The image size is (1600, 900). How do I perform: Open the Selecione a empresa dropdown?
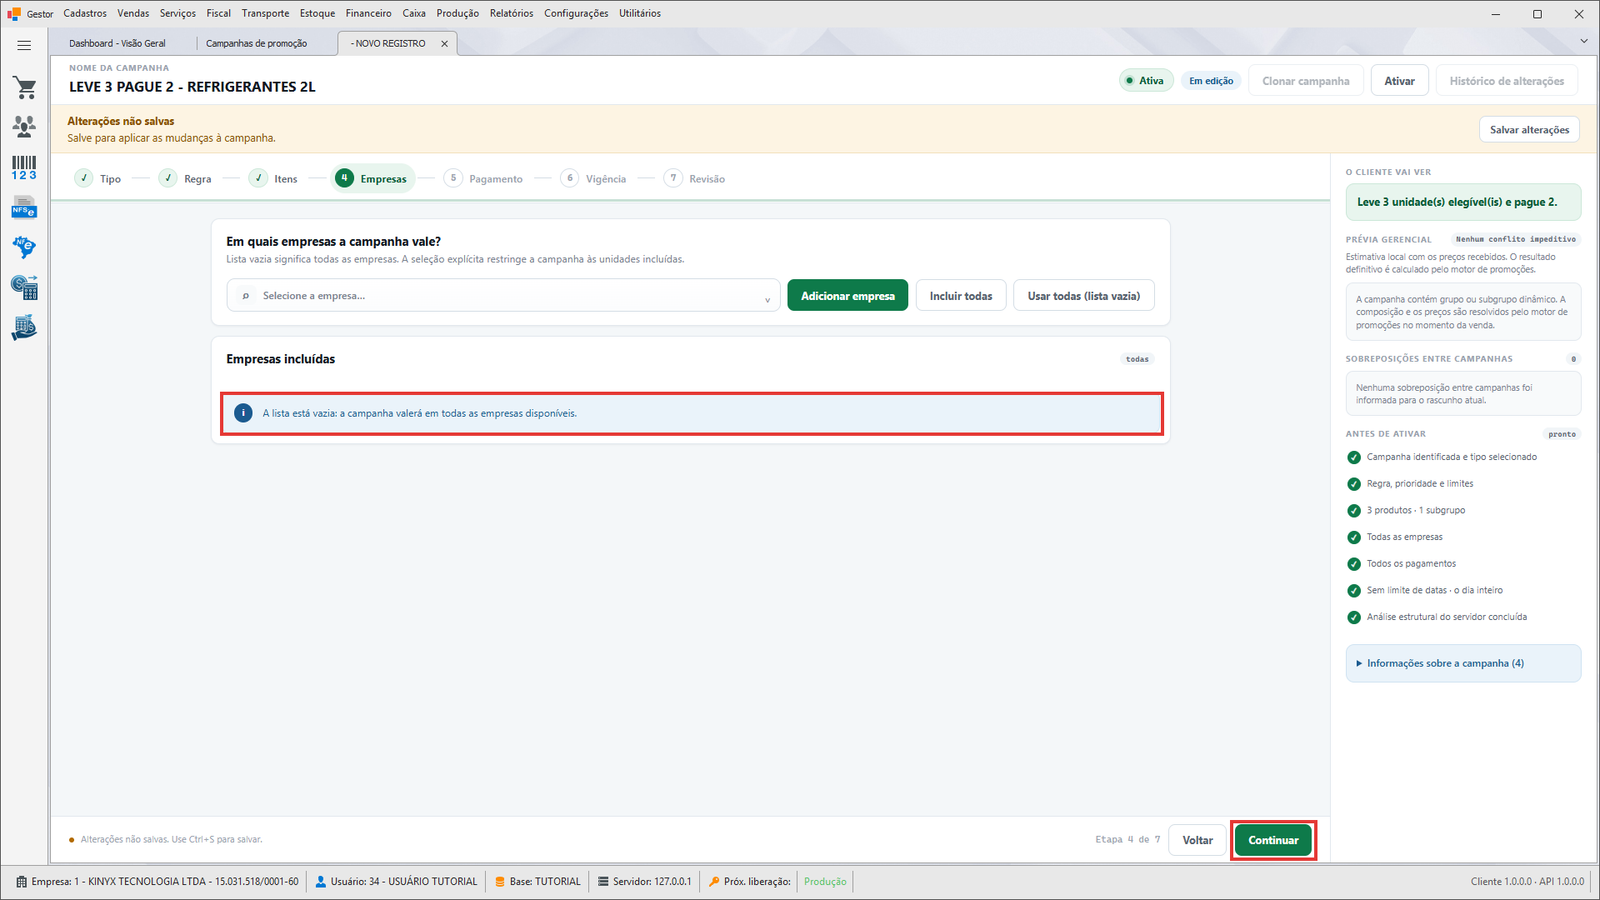504,296
